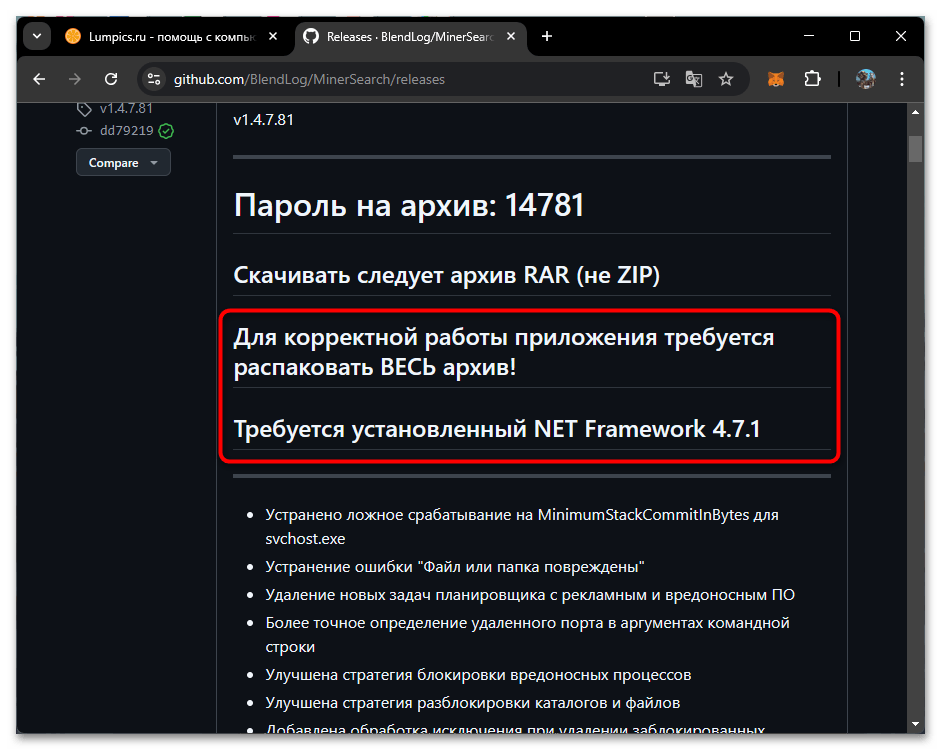Click bullet 'Файл или папка повреждены'
The height and width of the screenshot is (750, 941).
(455, 566)
